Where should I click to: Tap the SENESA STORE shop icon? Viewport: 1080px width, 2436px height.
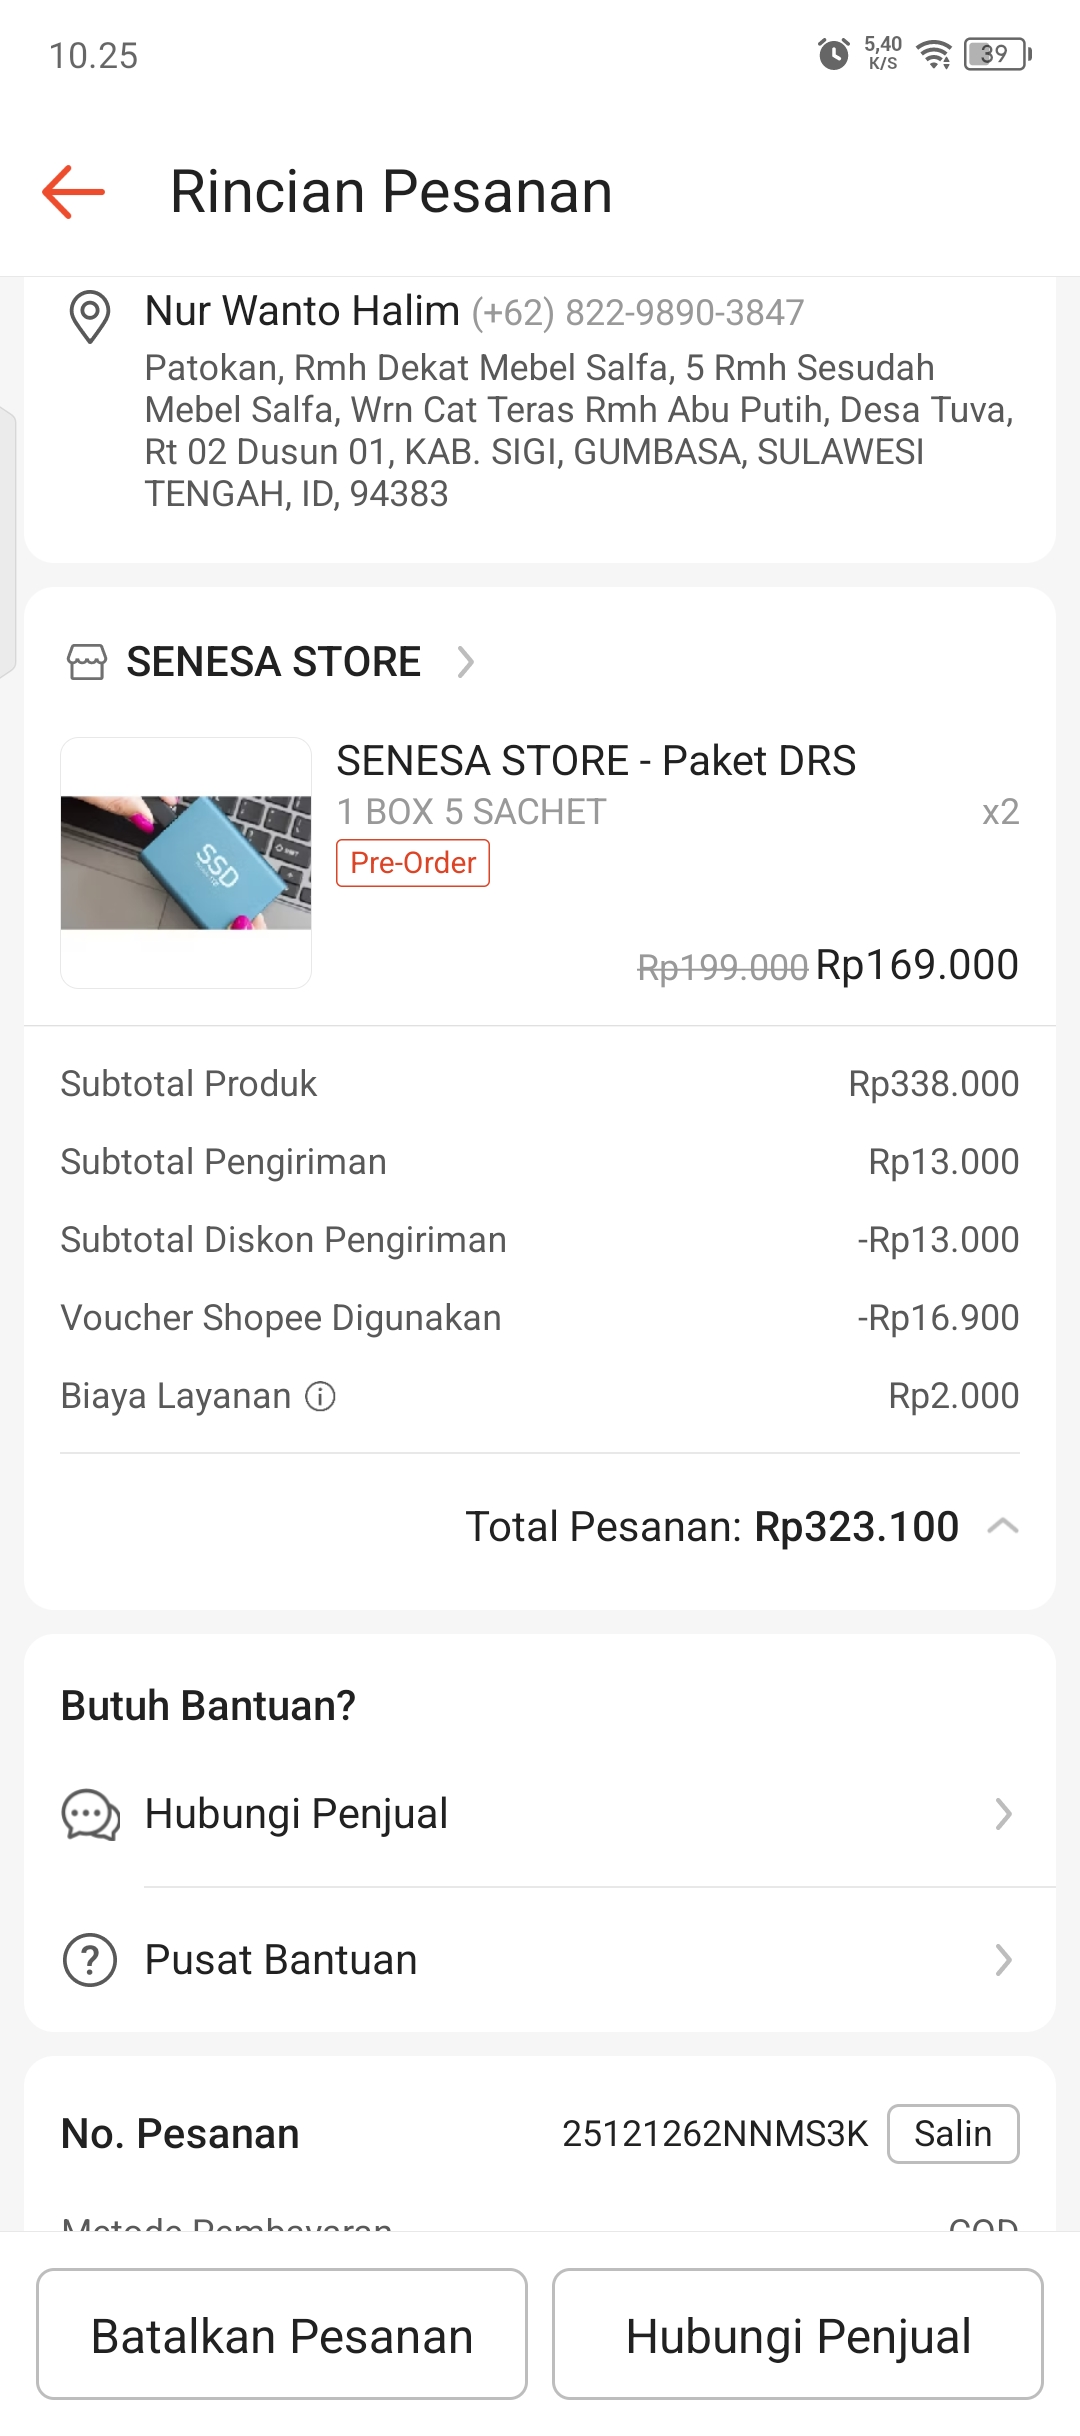[86, 662]
